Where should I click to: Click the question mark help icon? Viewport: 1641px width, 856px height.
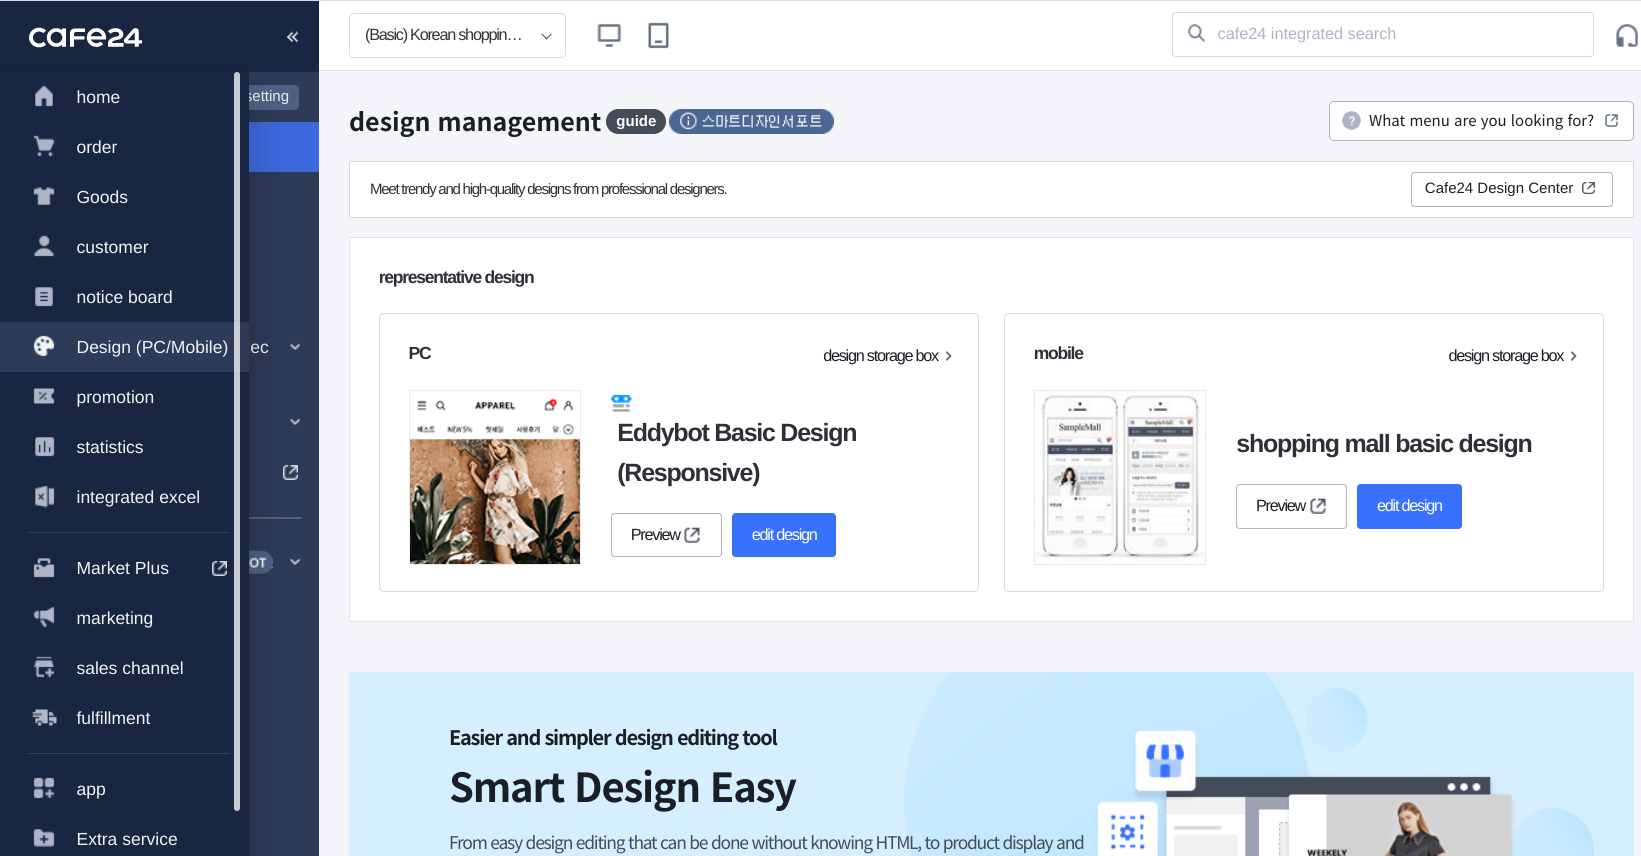[x=1351, y=121]
